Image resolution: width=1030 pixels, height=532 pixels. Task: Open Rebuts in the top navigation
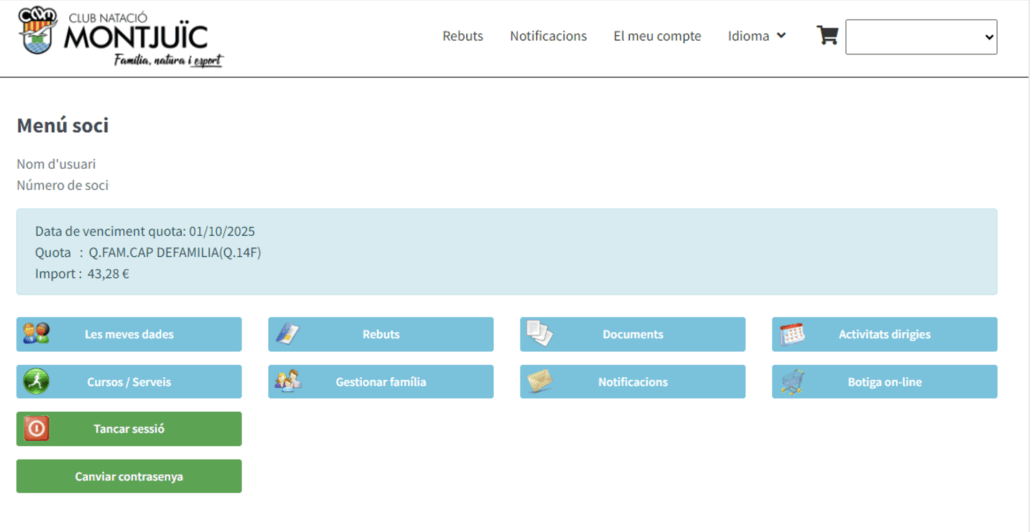point(462,36)
